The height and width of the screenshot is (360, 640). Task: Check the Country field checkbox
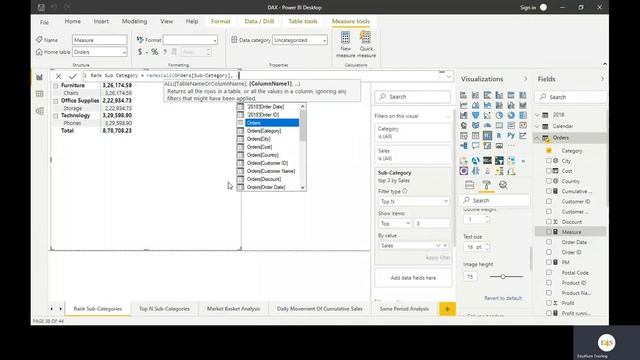tap(549, 181)
